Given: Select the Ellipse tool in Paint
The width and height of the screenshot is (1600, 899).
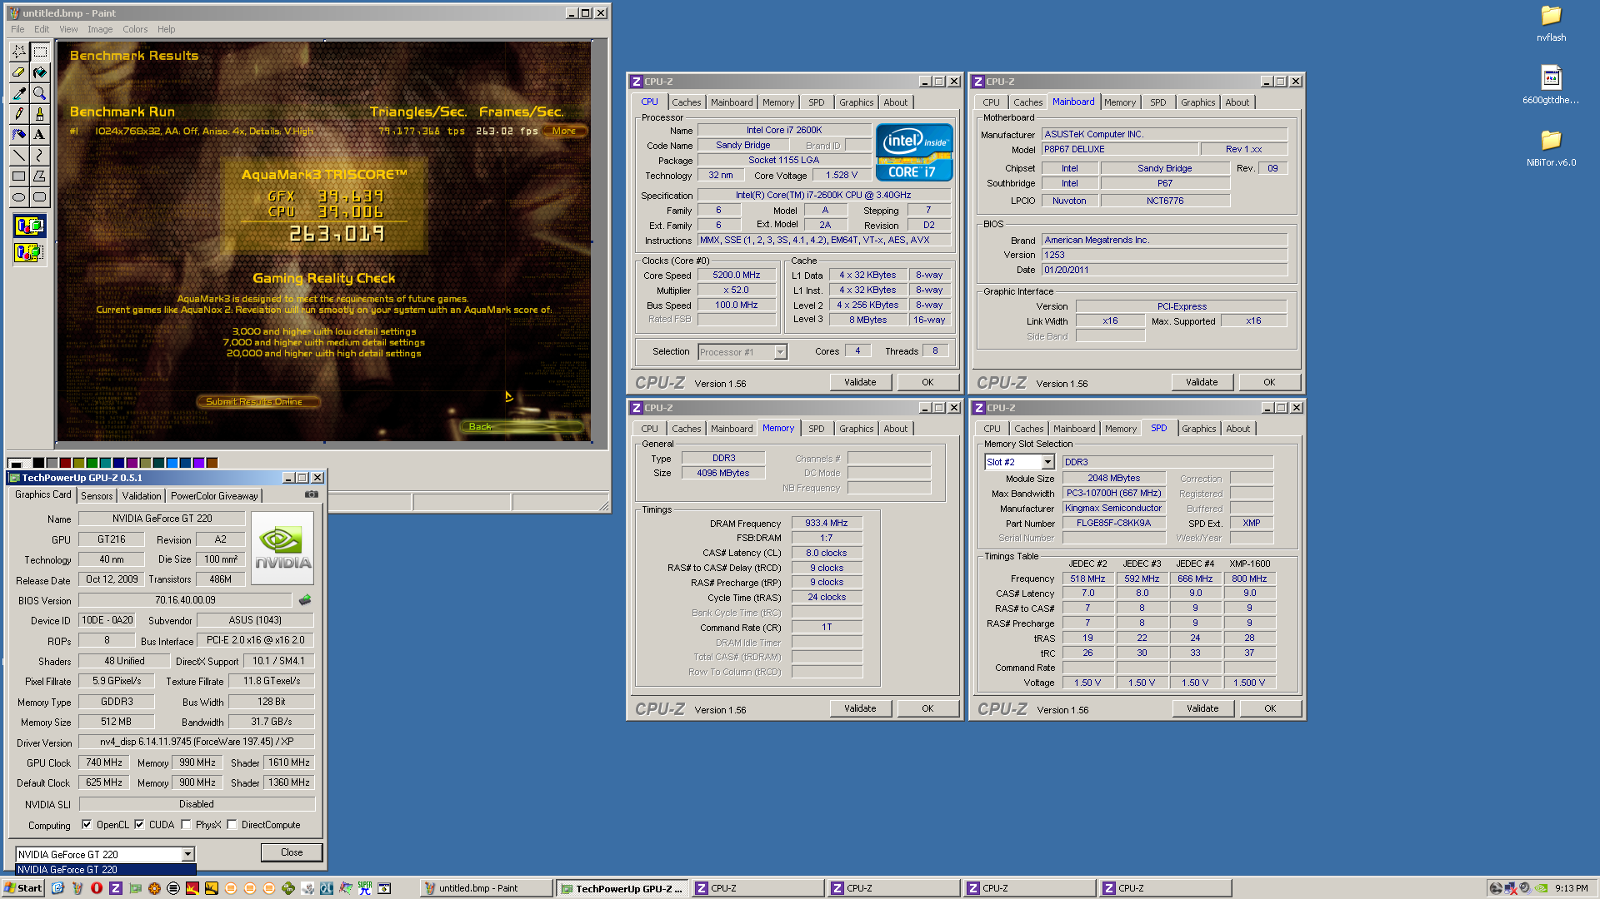Looking at the screenshot, I should tap(19, 197).
